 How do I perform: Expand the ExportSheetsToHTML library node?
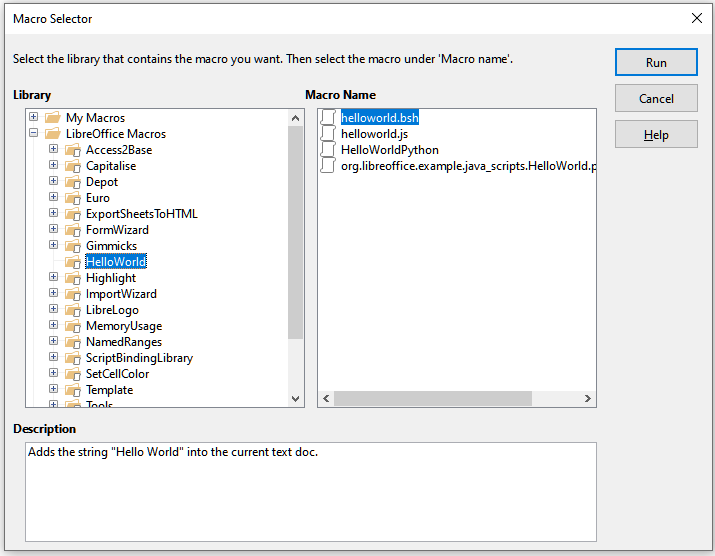53,213
